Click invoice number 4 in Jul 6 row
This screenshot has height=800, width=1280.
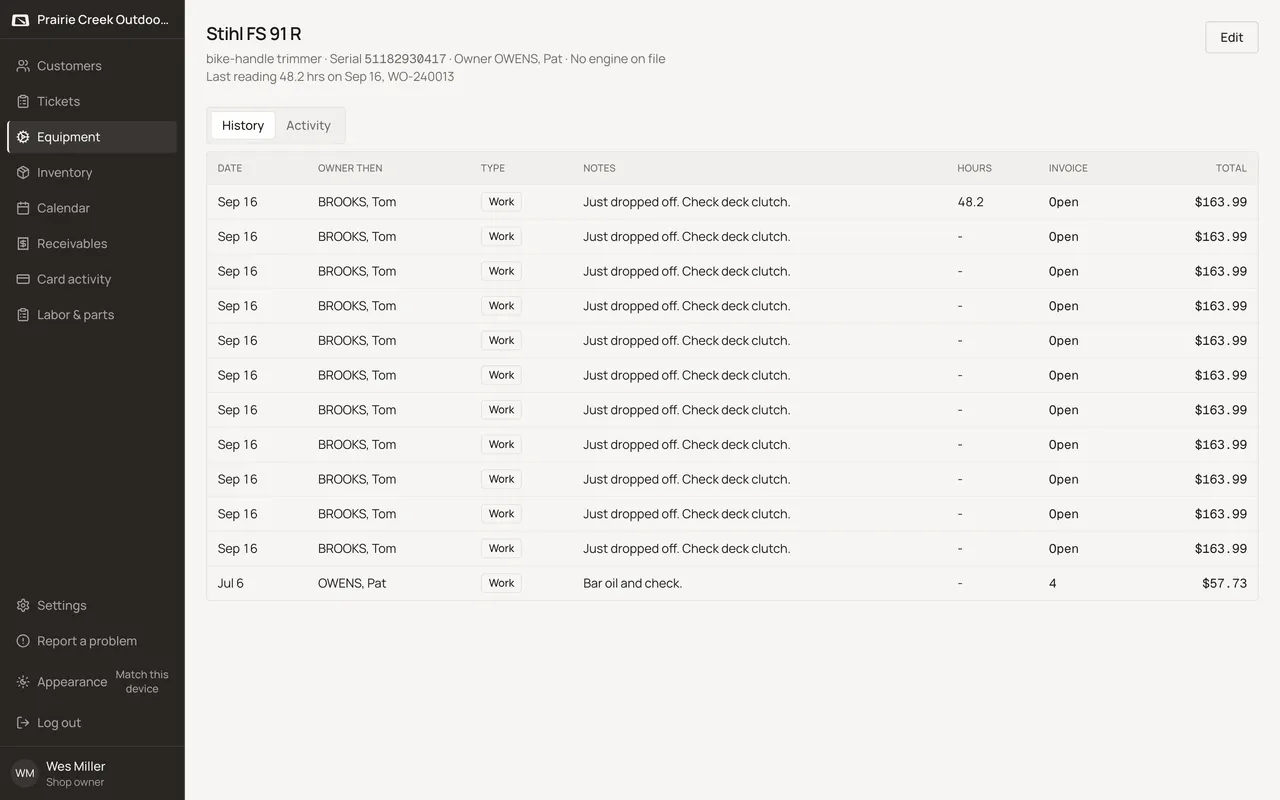1053,583
